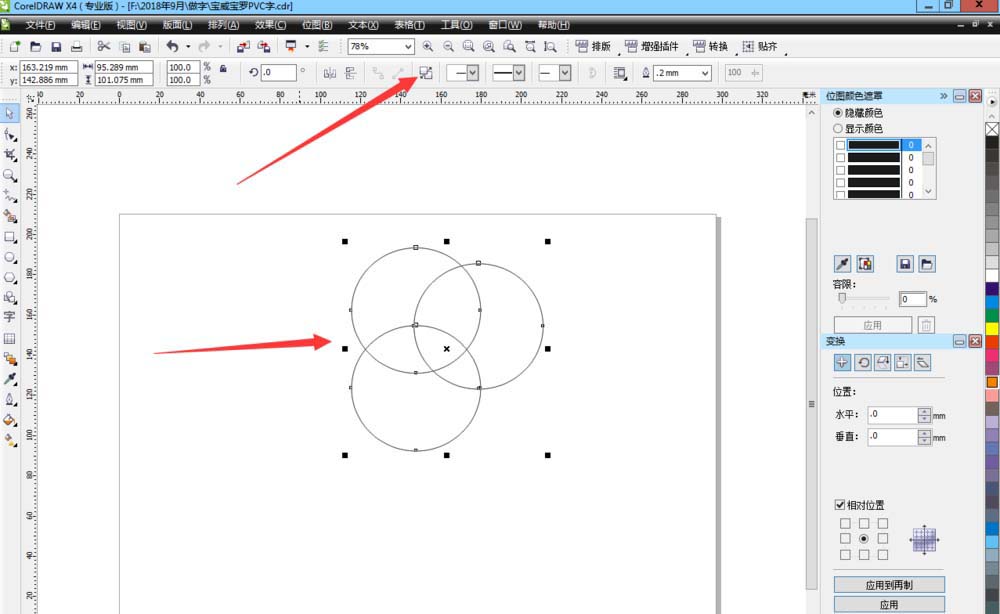Screen dimensions: 1000x614
Task: Select the 显示颜色 radio button
Action: point(838,129)
